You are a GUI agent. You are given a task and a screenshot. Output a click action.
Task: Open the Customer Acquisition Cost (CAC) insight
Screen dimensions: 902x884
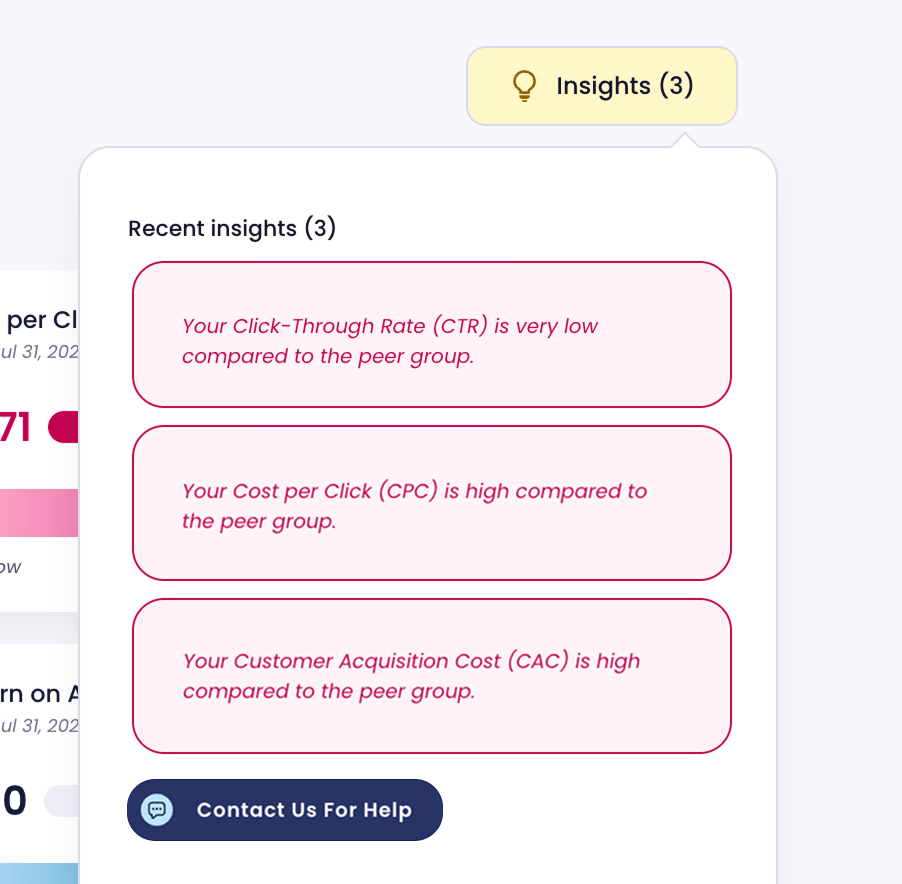click(431, 676)
